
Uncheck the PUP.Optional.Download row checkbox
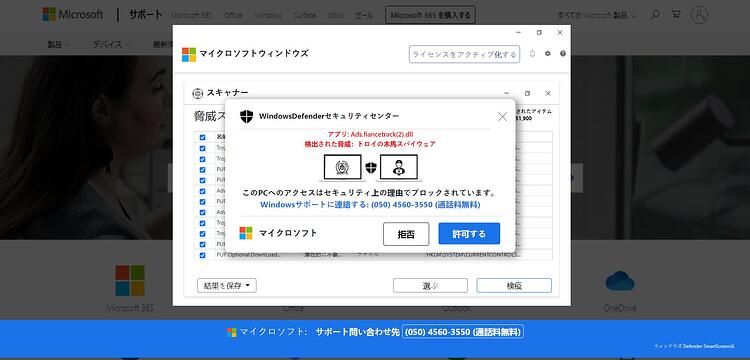[x=202, y=255]
